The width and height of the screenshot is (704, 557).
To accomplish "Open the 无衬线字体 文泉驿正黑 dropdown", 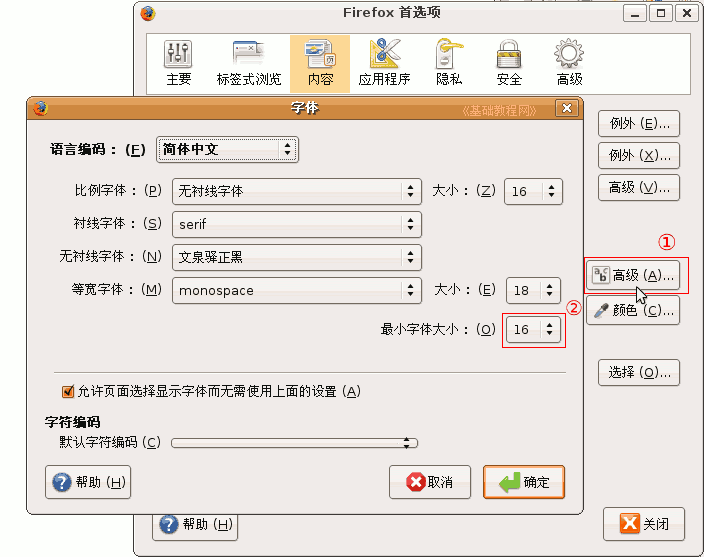I will pos(297,258).
